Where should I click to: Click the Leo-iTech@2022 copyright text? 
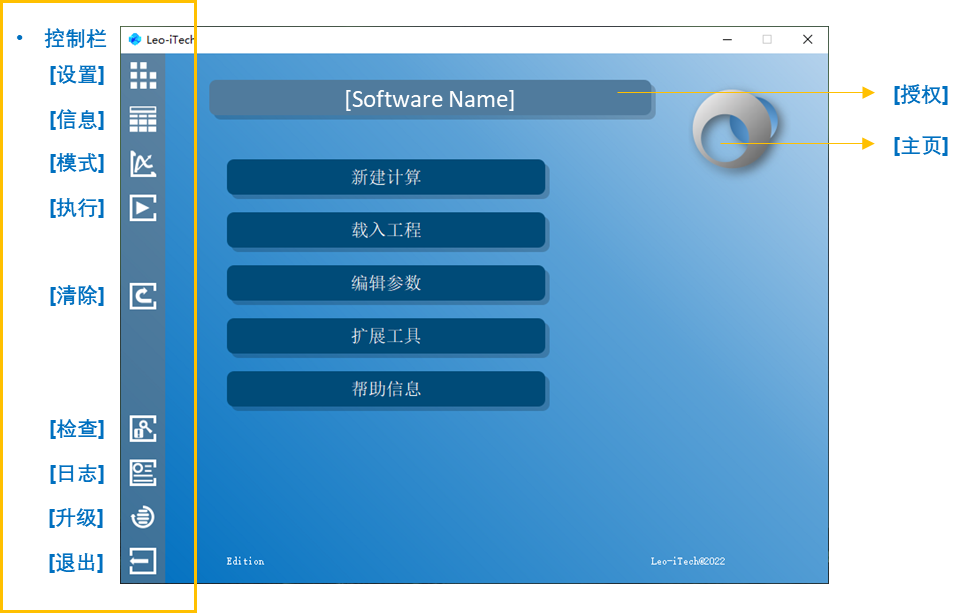687,561
